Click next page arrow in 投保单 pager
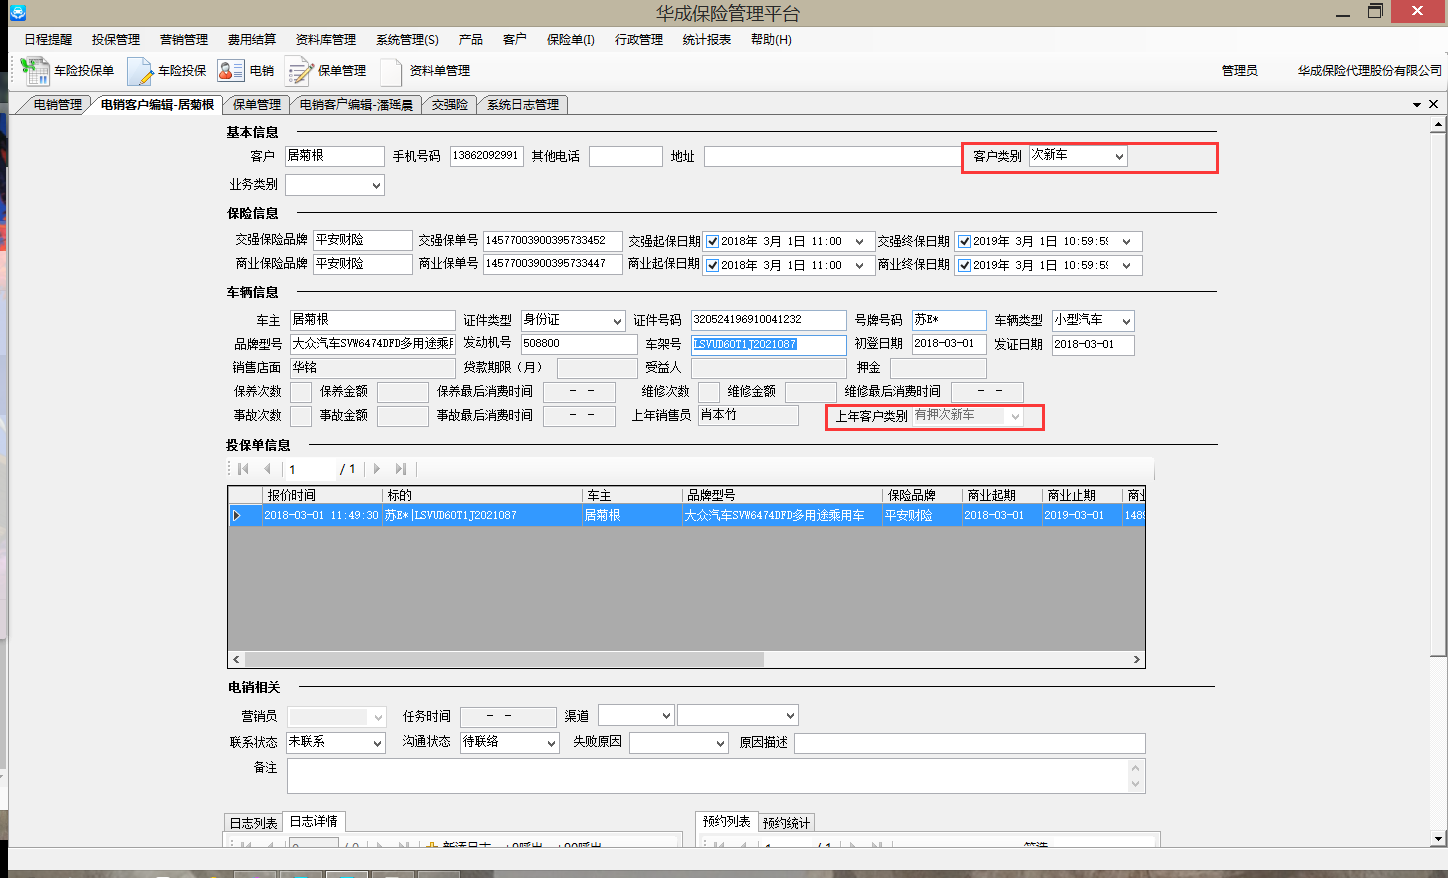The image size is (1448, 878). click(x=377, y=469)
